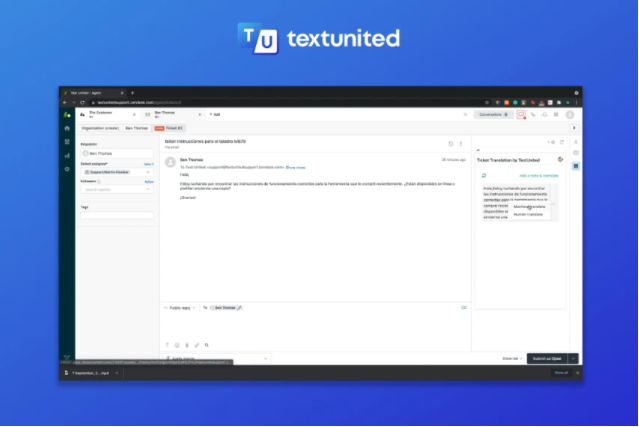Click the ticket events history icon
Image resolution: width=639 pixels, height=427 pixels.
click(x=451, y=144)
